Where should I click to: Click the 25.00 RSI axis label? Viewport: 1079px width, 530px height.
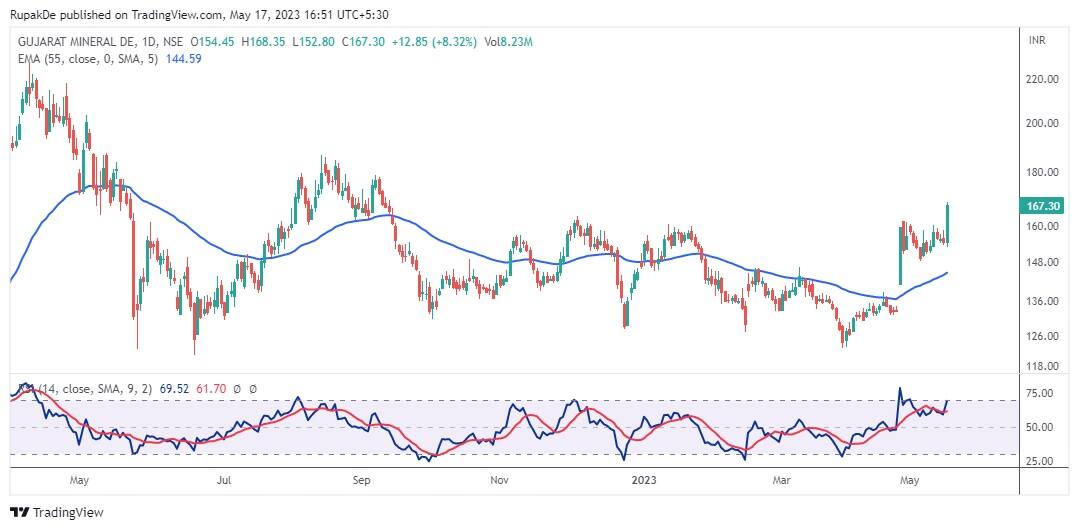click(1041, 461)
